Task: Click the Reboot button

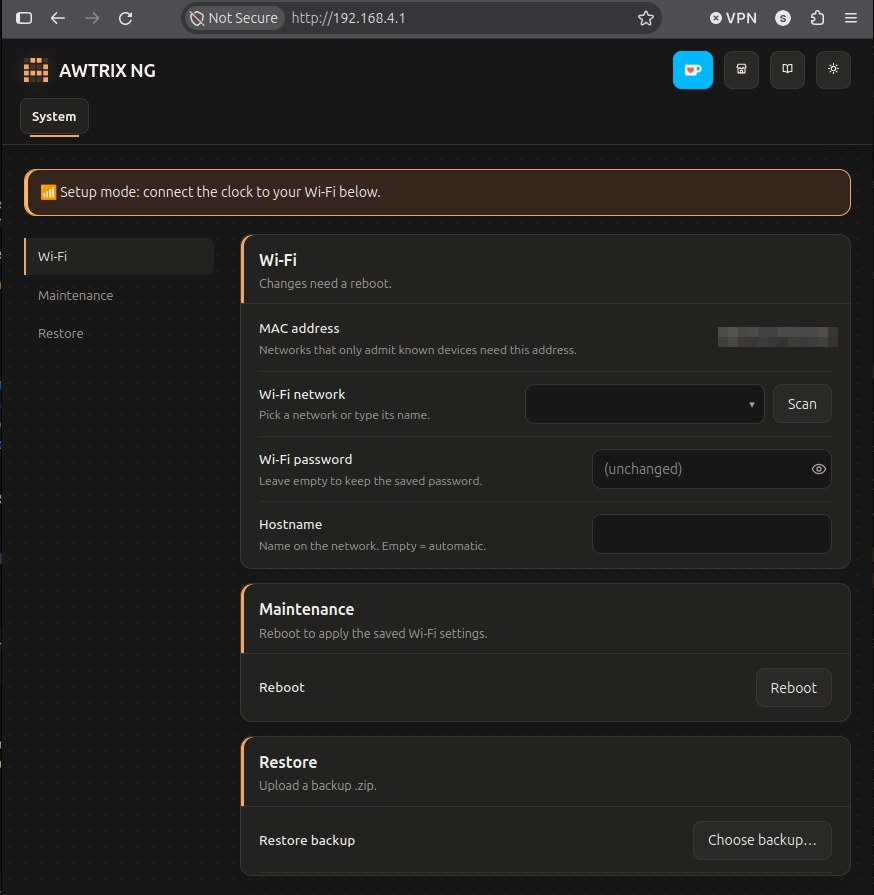Action: point(794,688)
